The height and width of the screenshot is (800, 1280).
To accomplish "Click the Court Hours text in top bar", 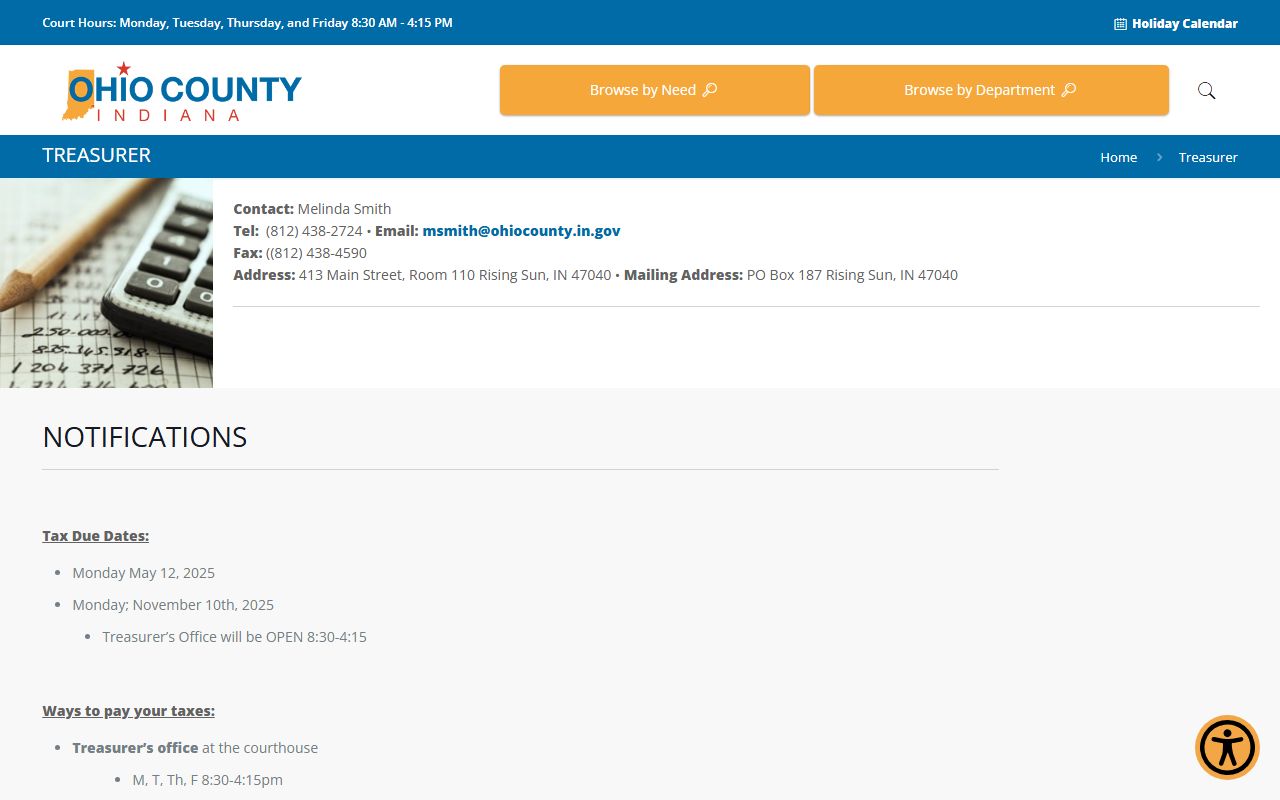I will (247, 22).
